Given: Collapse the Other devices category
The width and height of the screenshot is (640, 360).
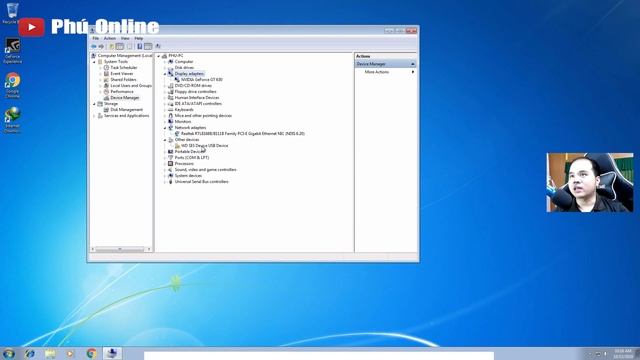Looking at the screenshot, I should [165, 140].
